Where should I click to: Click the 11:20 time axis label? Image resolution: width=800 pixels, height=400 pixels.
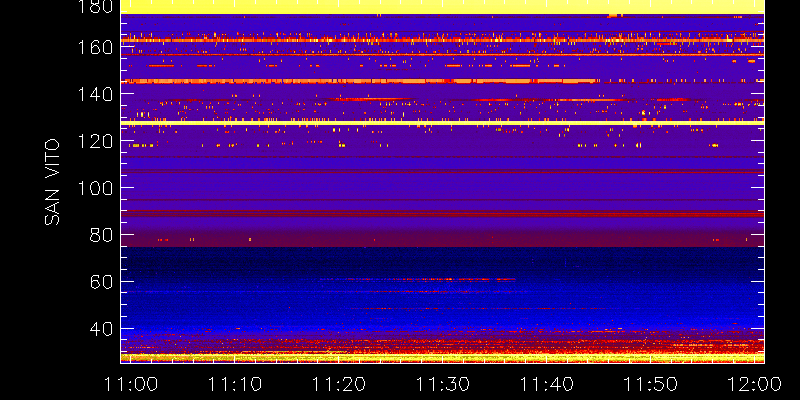click(339, 383)
